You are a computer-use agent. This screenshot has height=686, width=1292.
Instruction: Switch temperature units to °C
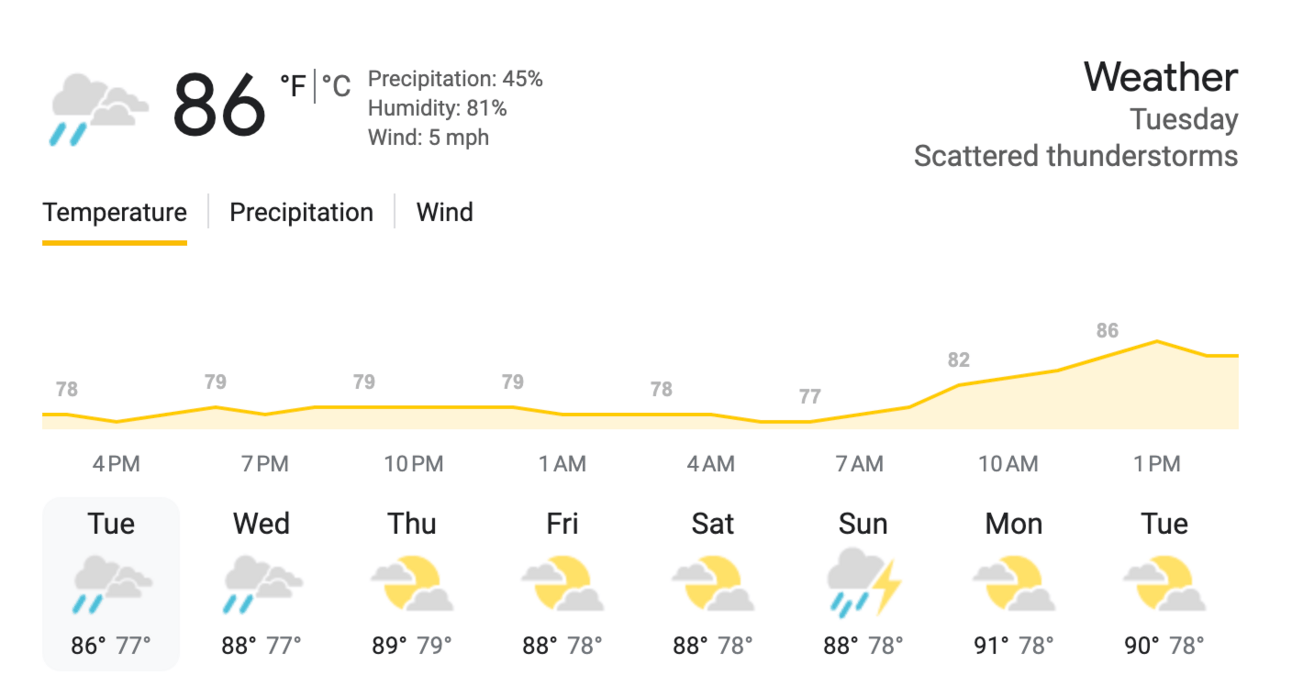pyautogui.click(x=336, y=87)
